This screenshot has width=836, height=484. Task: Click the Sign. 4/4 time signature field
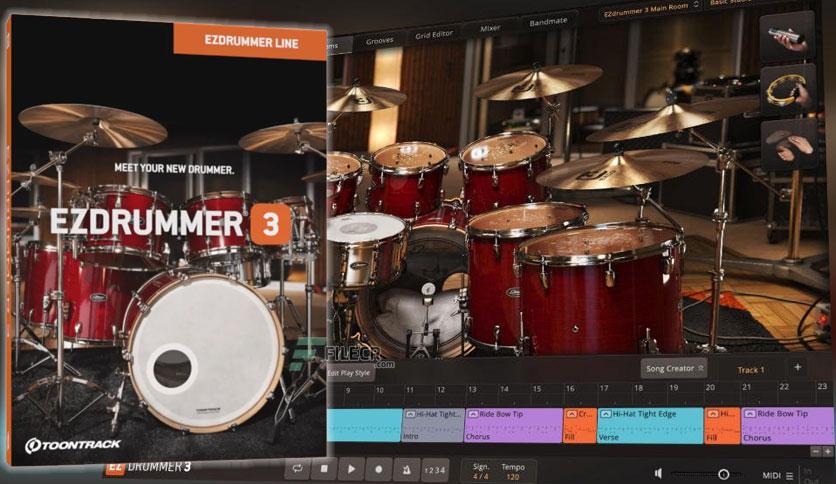click(x=481, y=471)
